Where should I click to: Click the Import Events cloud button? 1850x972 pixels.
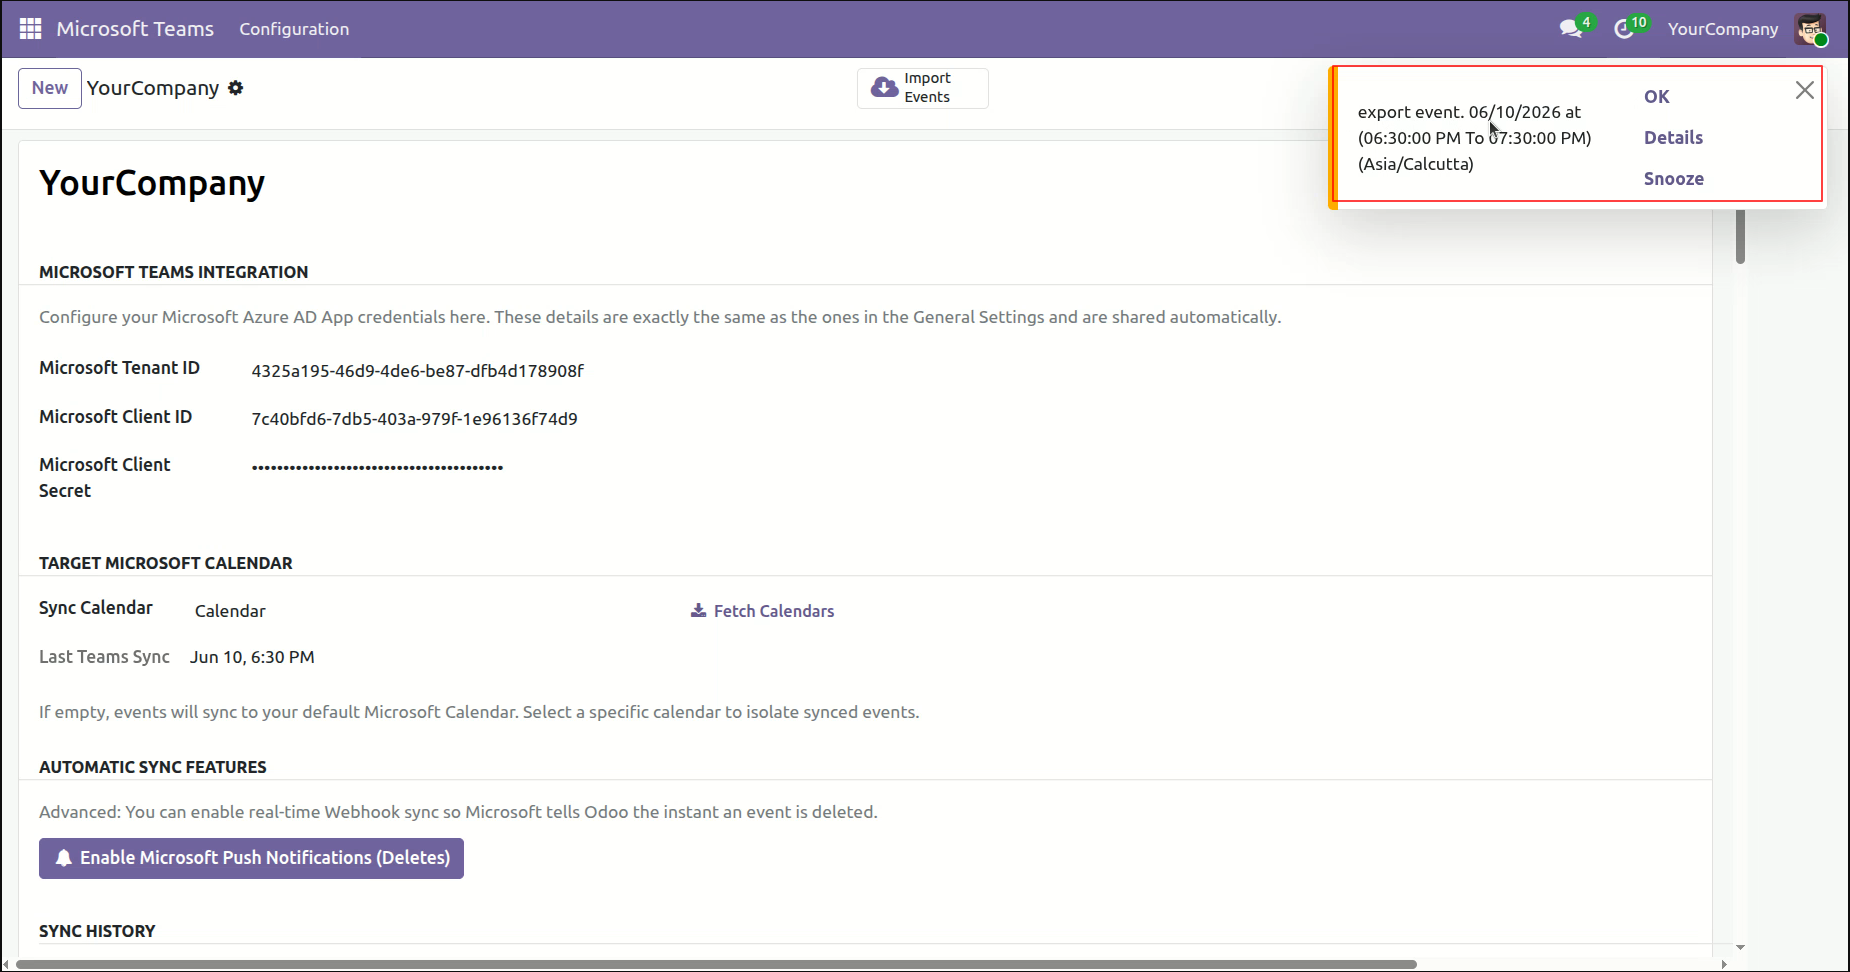tap(922, 88)
